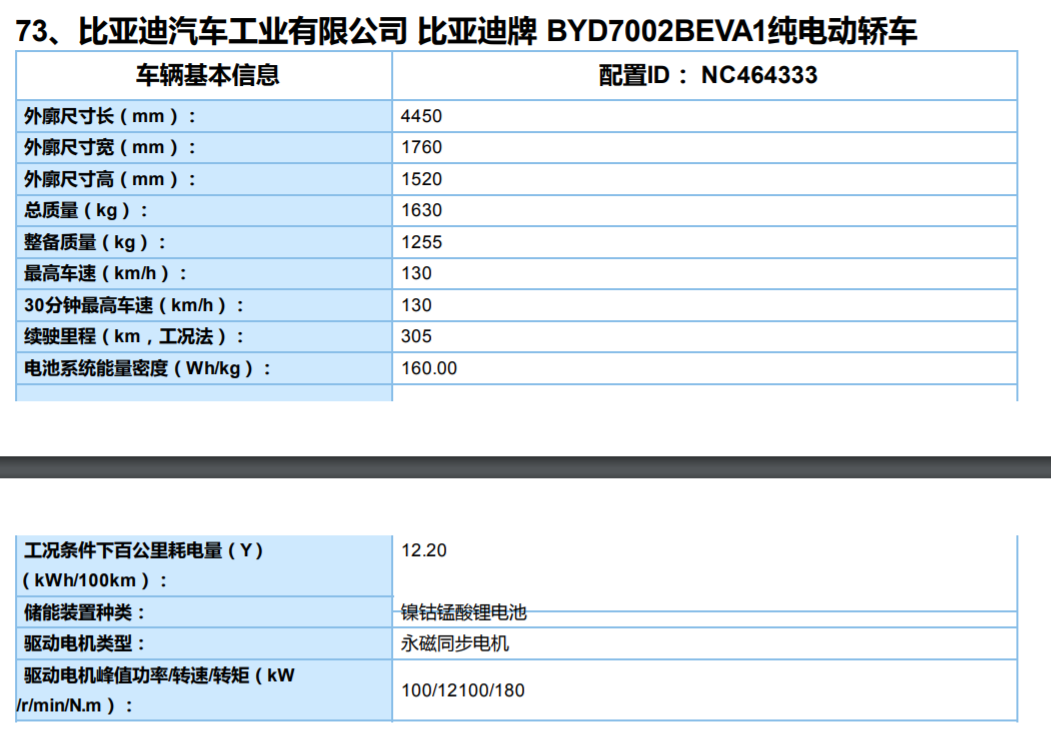Click the configuration ID 'NC464333'
Viewport: 1051px width, 739px height.
pyautogui.click(x=759, y=75)
